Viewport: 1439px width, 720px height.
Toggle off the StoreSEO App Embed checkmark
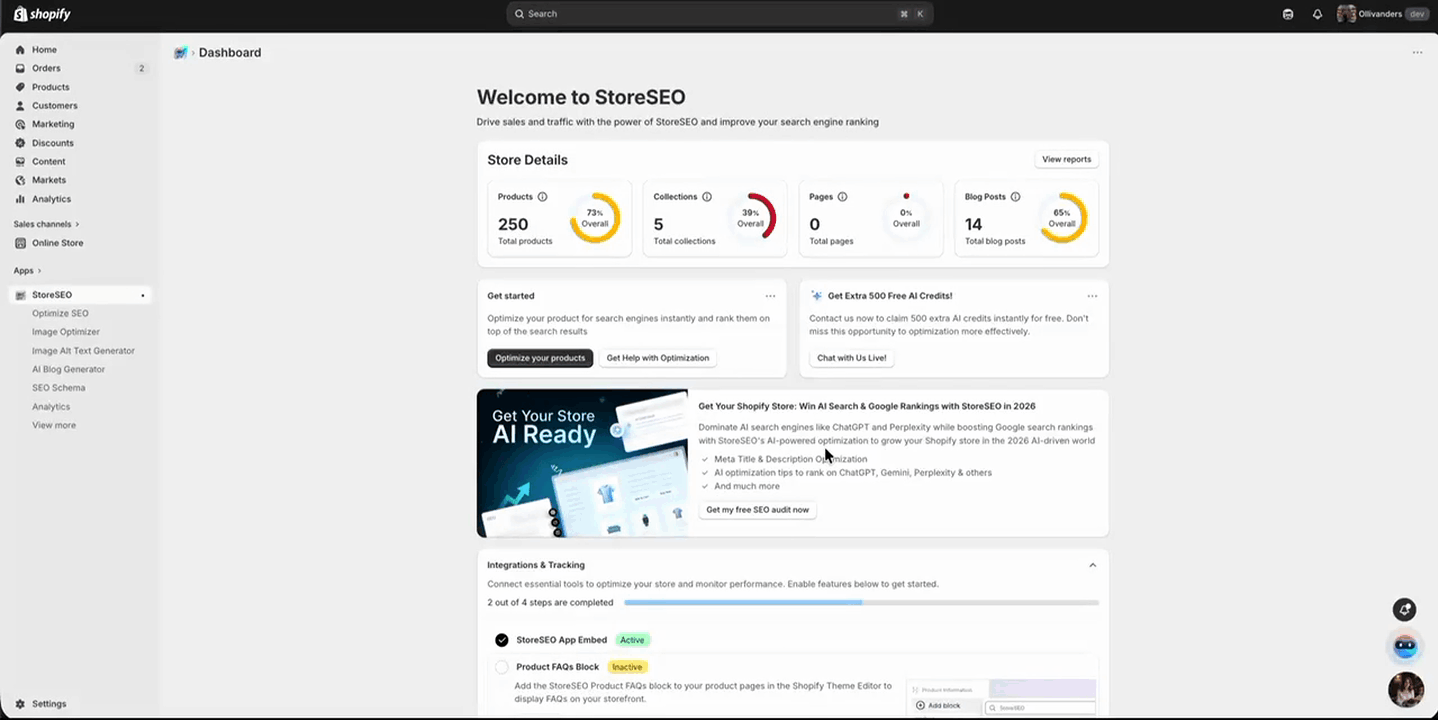pos(502,640)
